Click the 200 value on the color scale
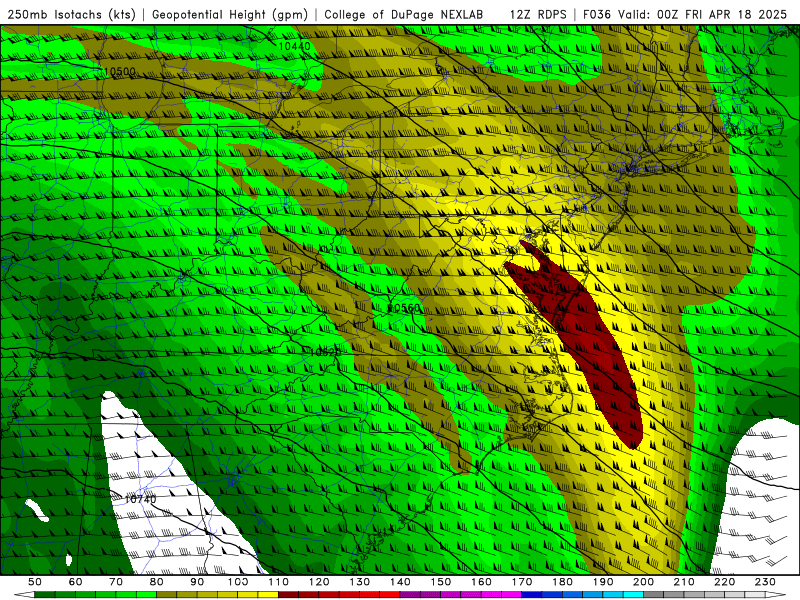 (643, 582)
